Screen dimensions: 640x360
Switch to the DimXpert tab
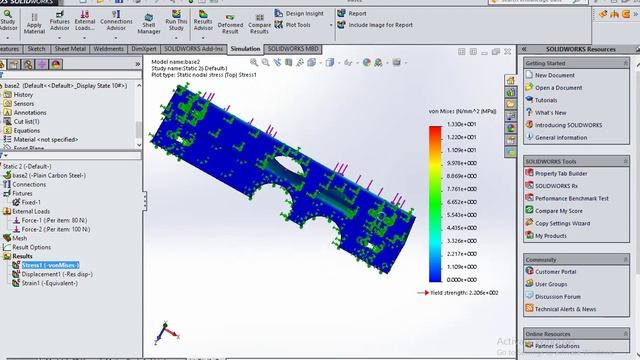point(144,49)
